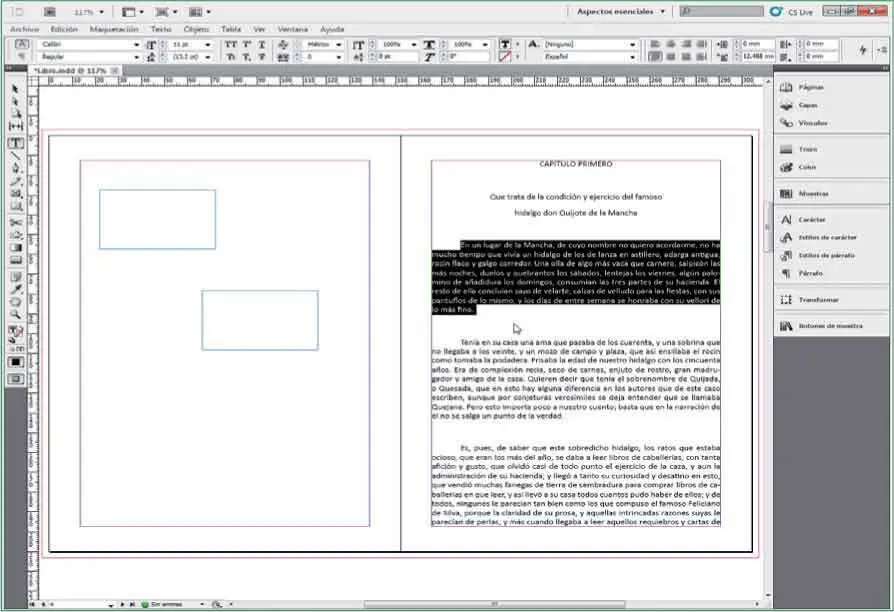Screen dimensions: 894x612
Task: Open the leading dropdown
Action: [x=208, y=57]
